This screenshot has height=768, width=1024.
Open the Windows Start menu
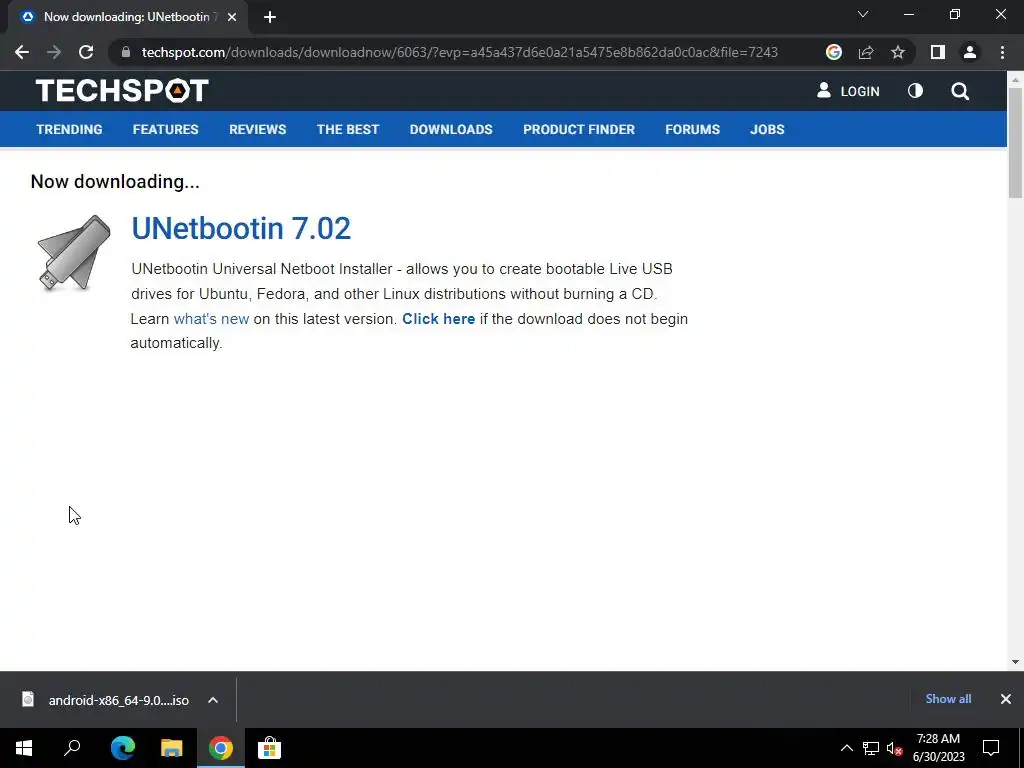click(x=24, y=748)
